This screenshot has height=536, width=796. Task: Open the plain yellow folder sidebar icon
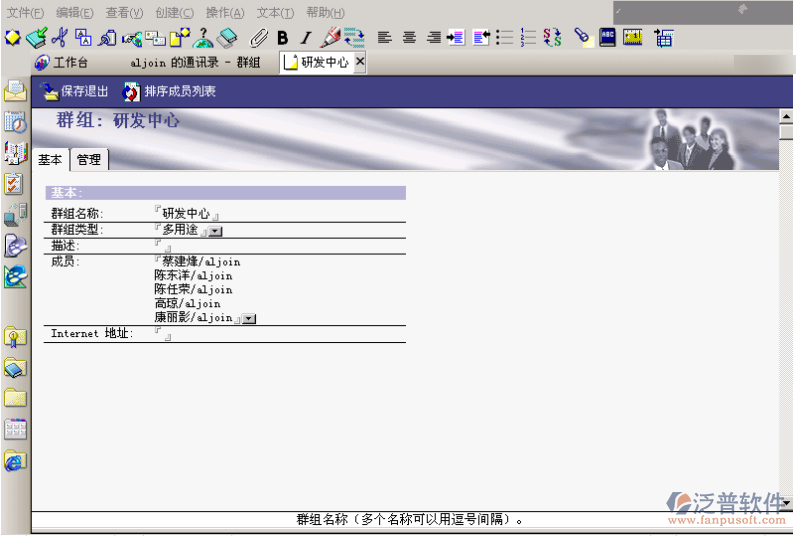15,398
